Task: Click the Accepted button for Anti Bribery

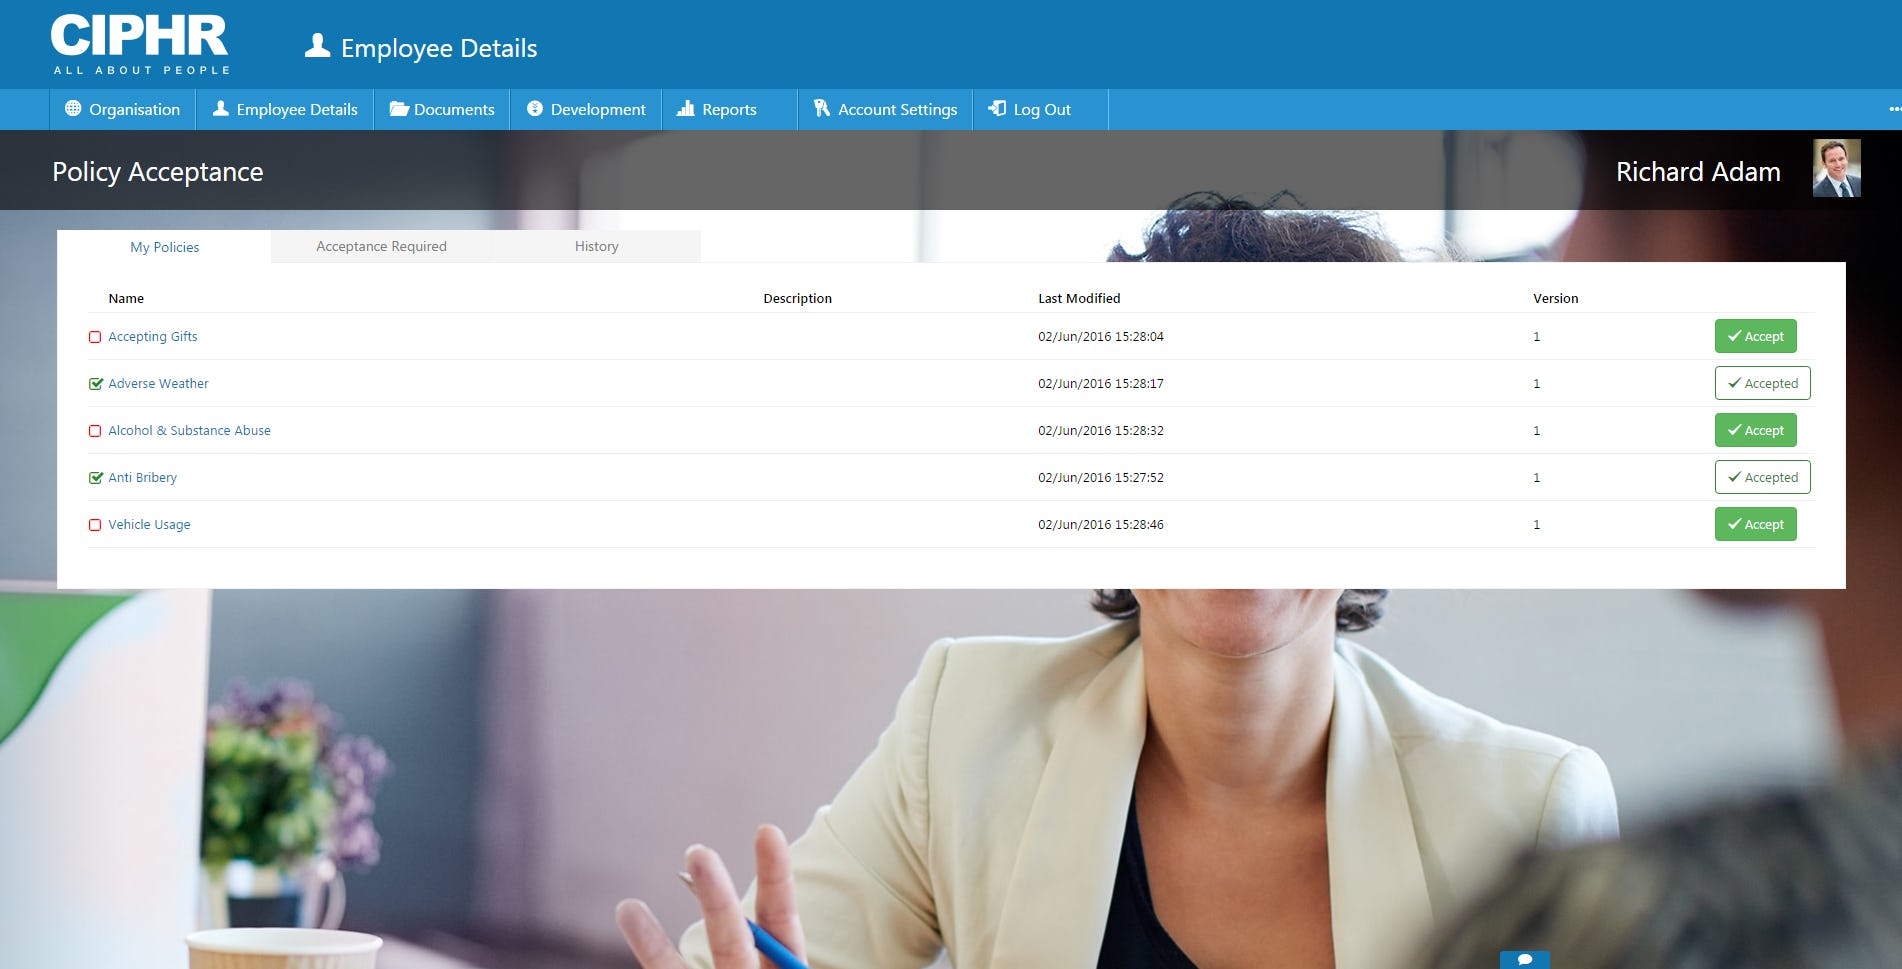Action: click(1762, 477)
